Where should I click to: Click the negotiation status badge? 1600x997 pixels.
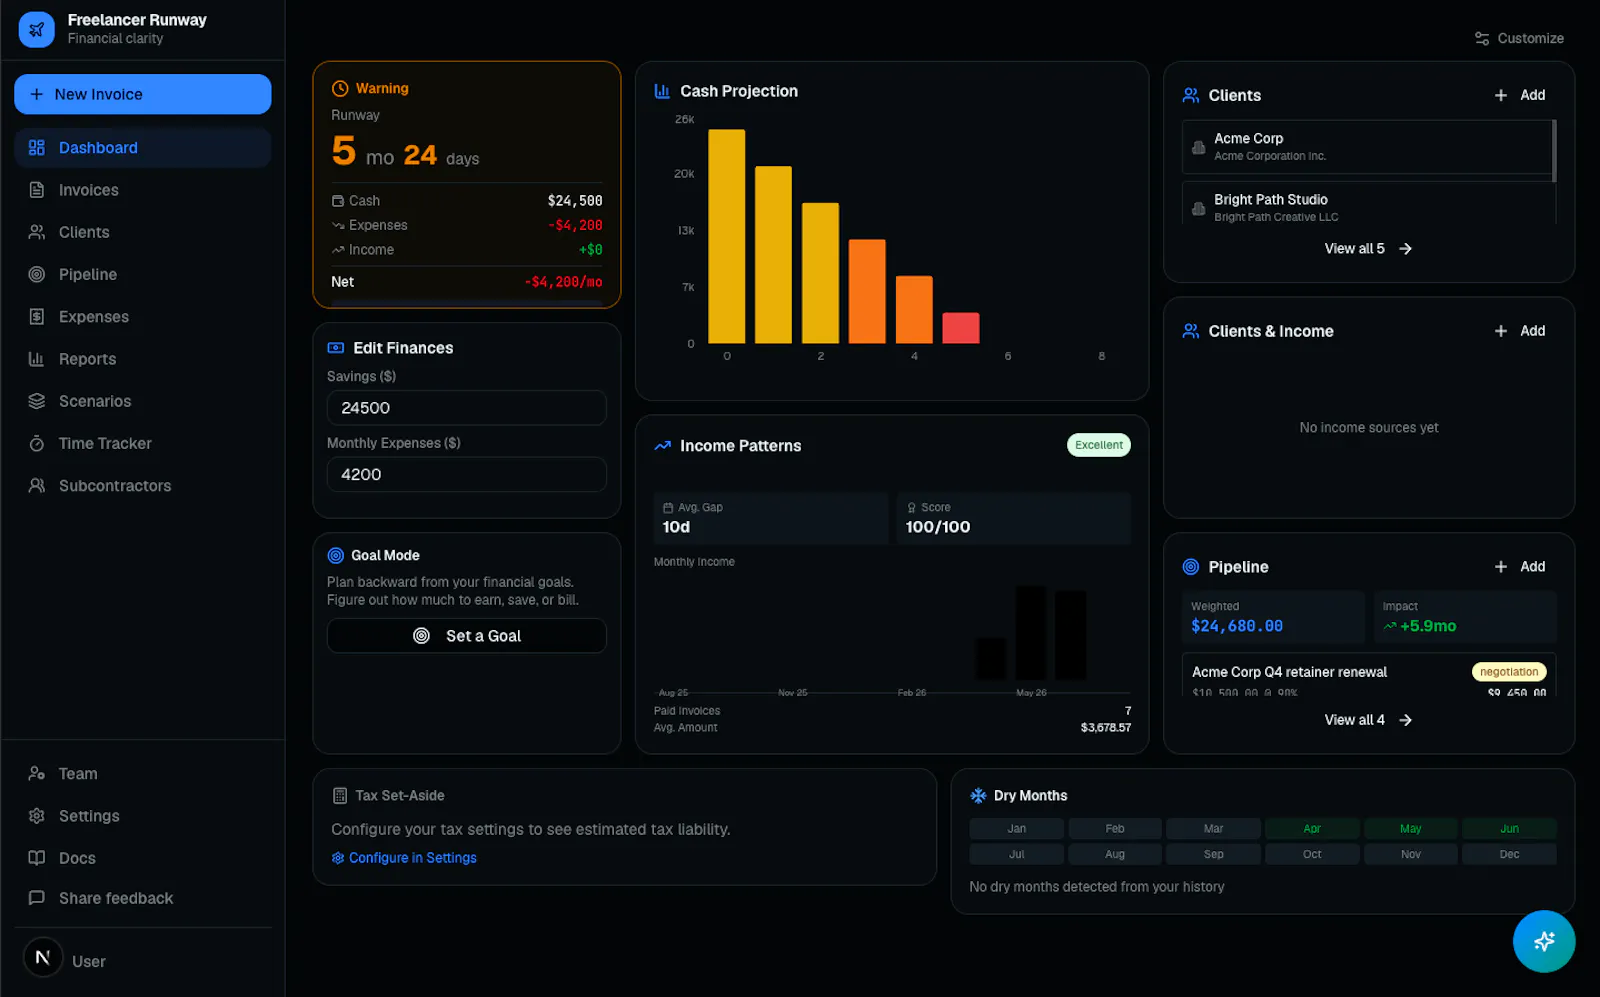(1509, 672)
